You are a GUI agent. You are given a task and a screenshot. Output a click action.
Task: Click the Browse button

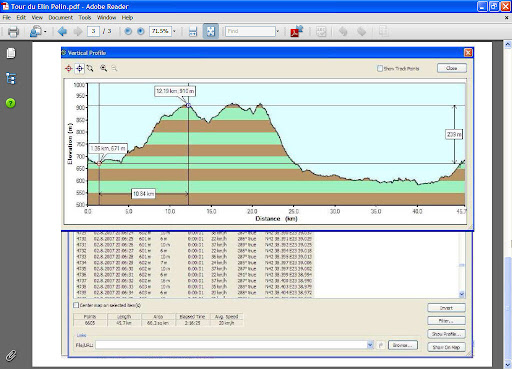coord(403,345)
